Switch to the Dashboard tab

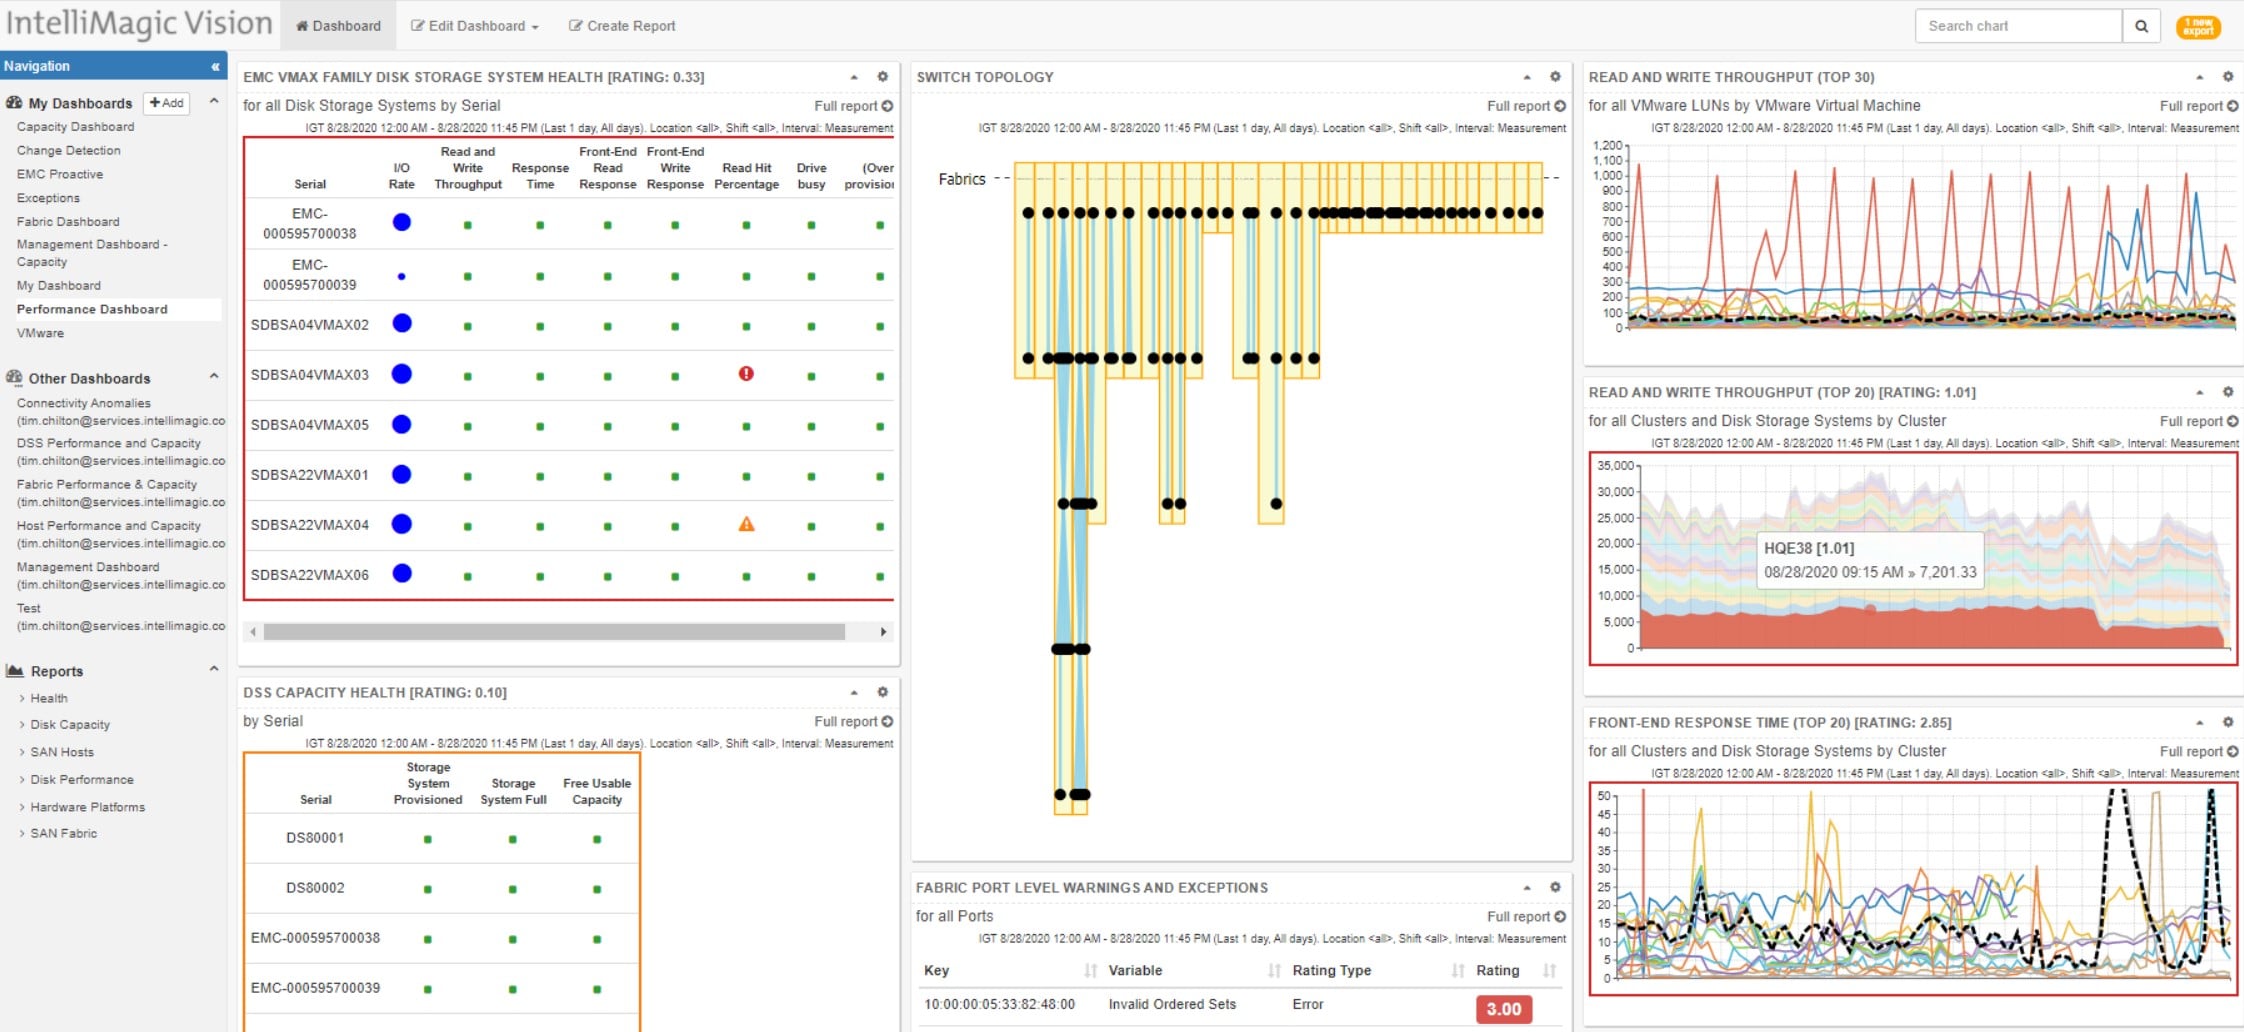(339, 26)
